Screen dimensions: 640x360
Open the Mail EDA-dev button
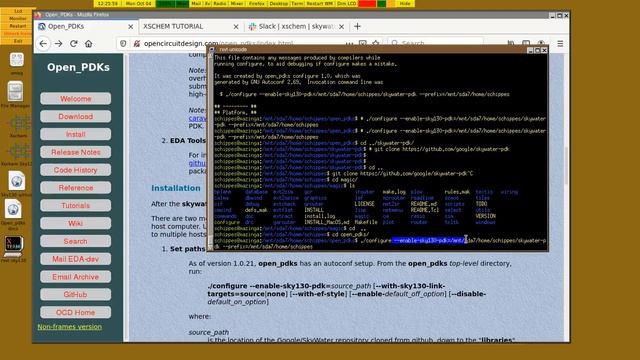[76, 259]
